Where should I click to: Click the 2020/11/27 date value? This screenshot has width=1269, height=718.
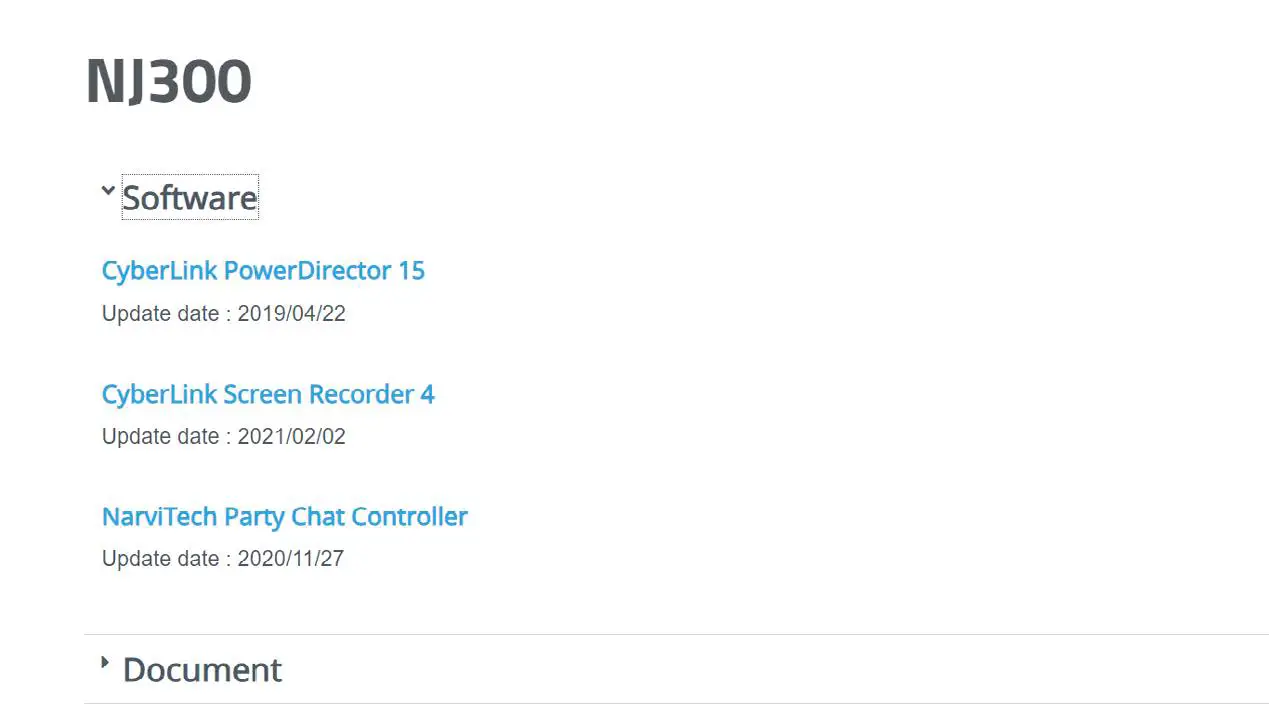click(290, 559)
